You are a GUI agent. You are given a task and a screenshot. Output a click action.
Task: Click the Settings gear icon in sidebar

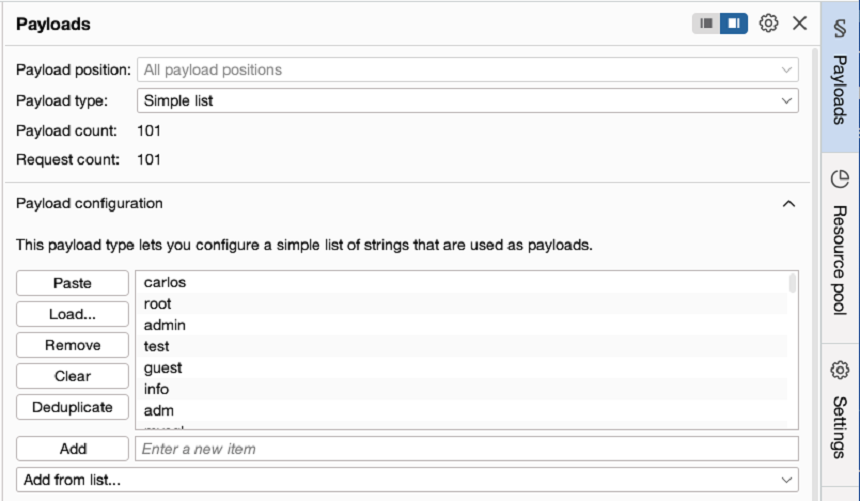pos(840,371)
